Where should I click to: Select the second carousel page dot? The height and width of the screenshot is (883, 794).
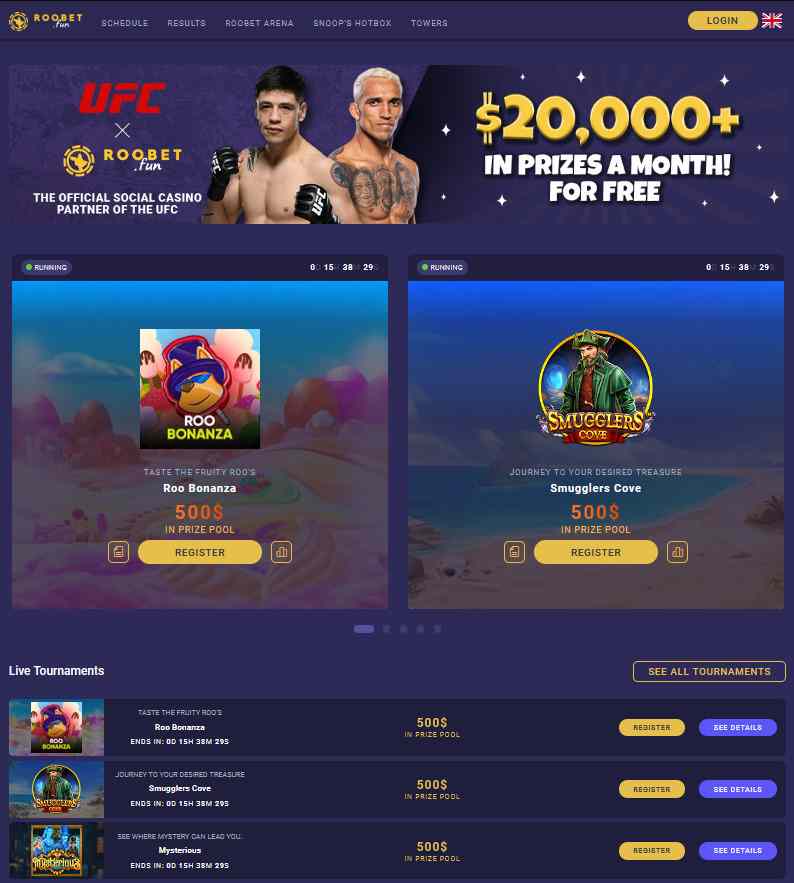(386, 628)
